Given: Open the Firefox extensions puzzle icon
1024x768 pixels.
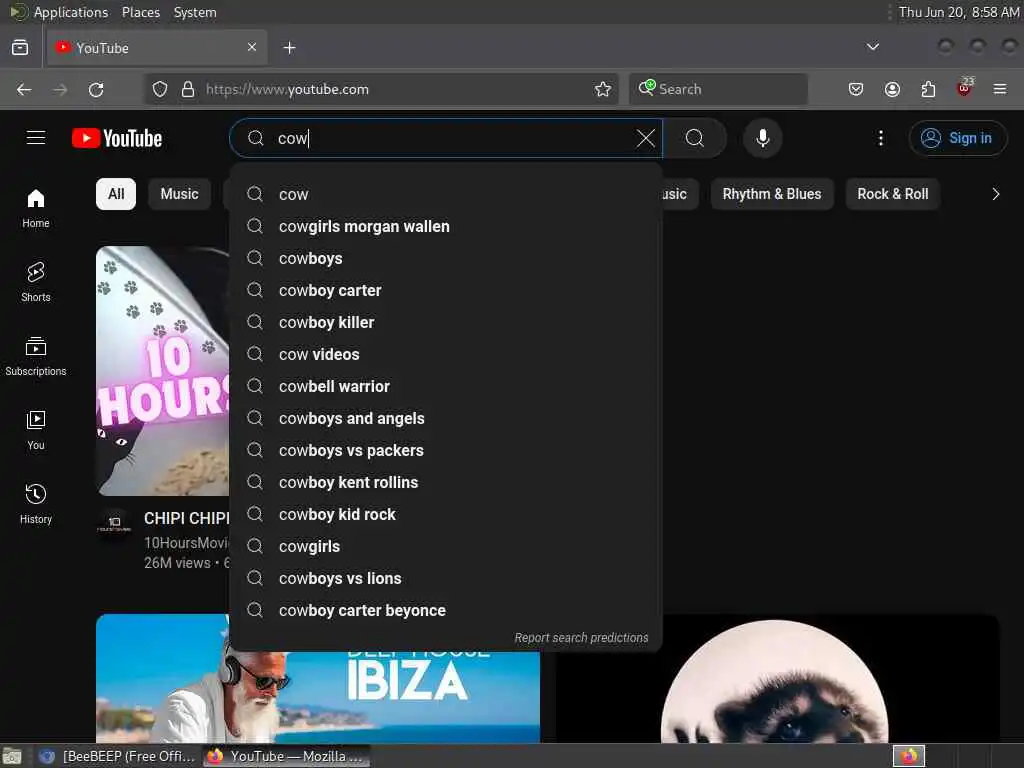Looking at the screenshot, I should tap(928, 89).
